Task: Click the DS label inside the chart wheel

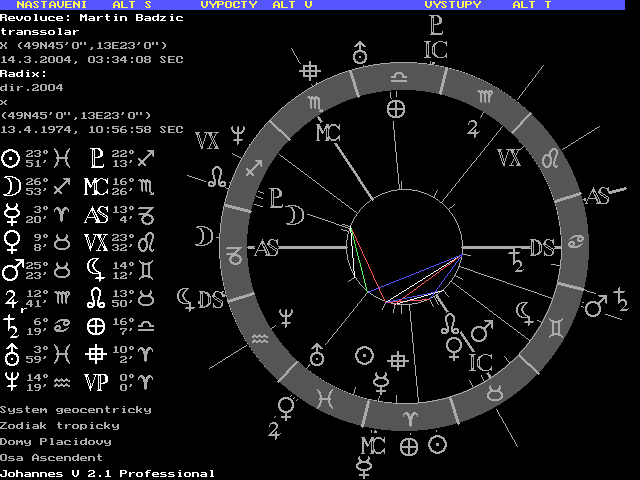Action: [541, 247]
